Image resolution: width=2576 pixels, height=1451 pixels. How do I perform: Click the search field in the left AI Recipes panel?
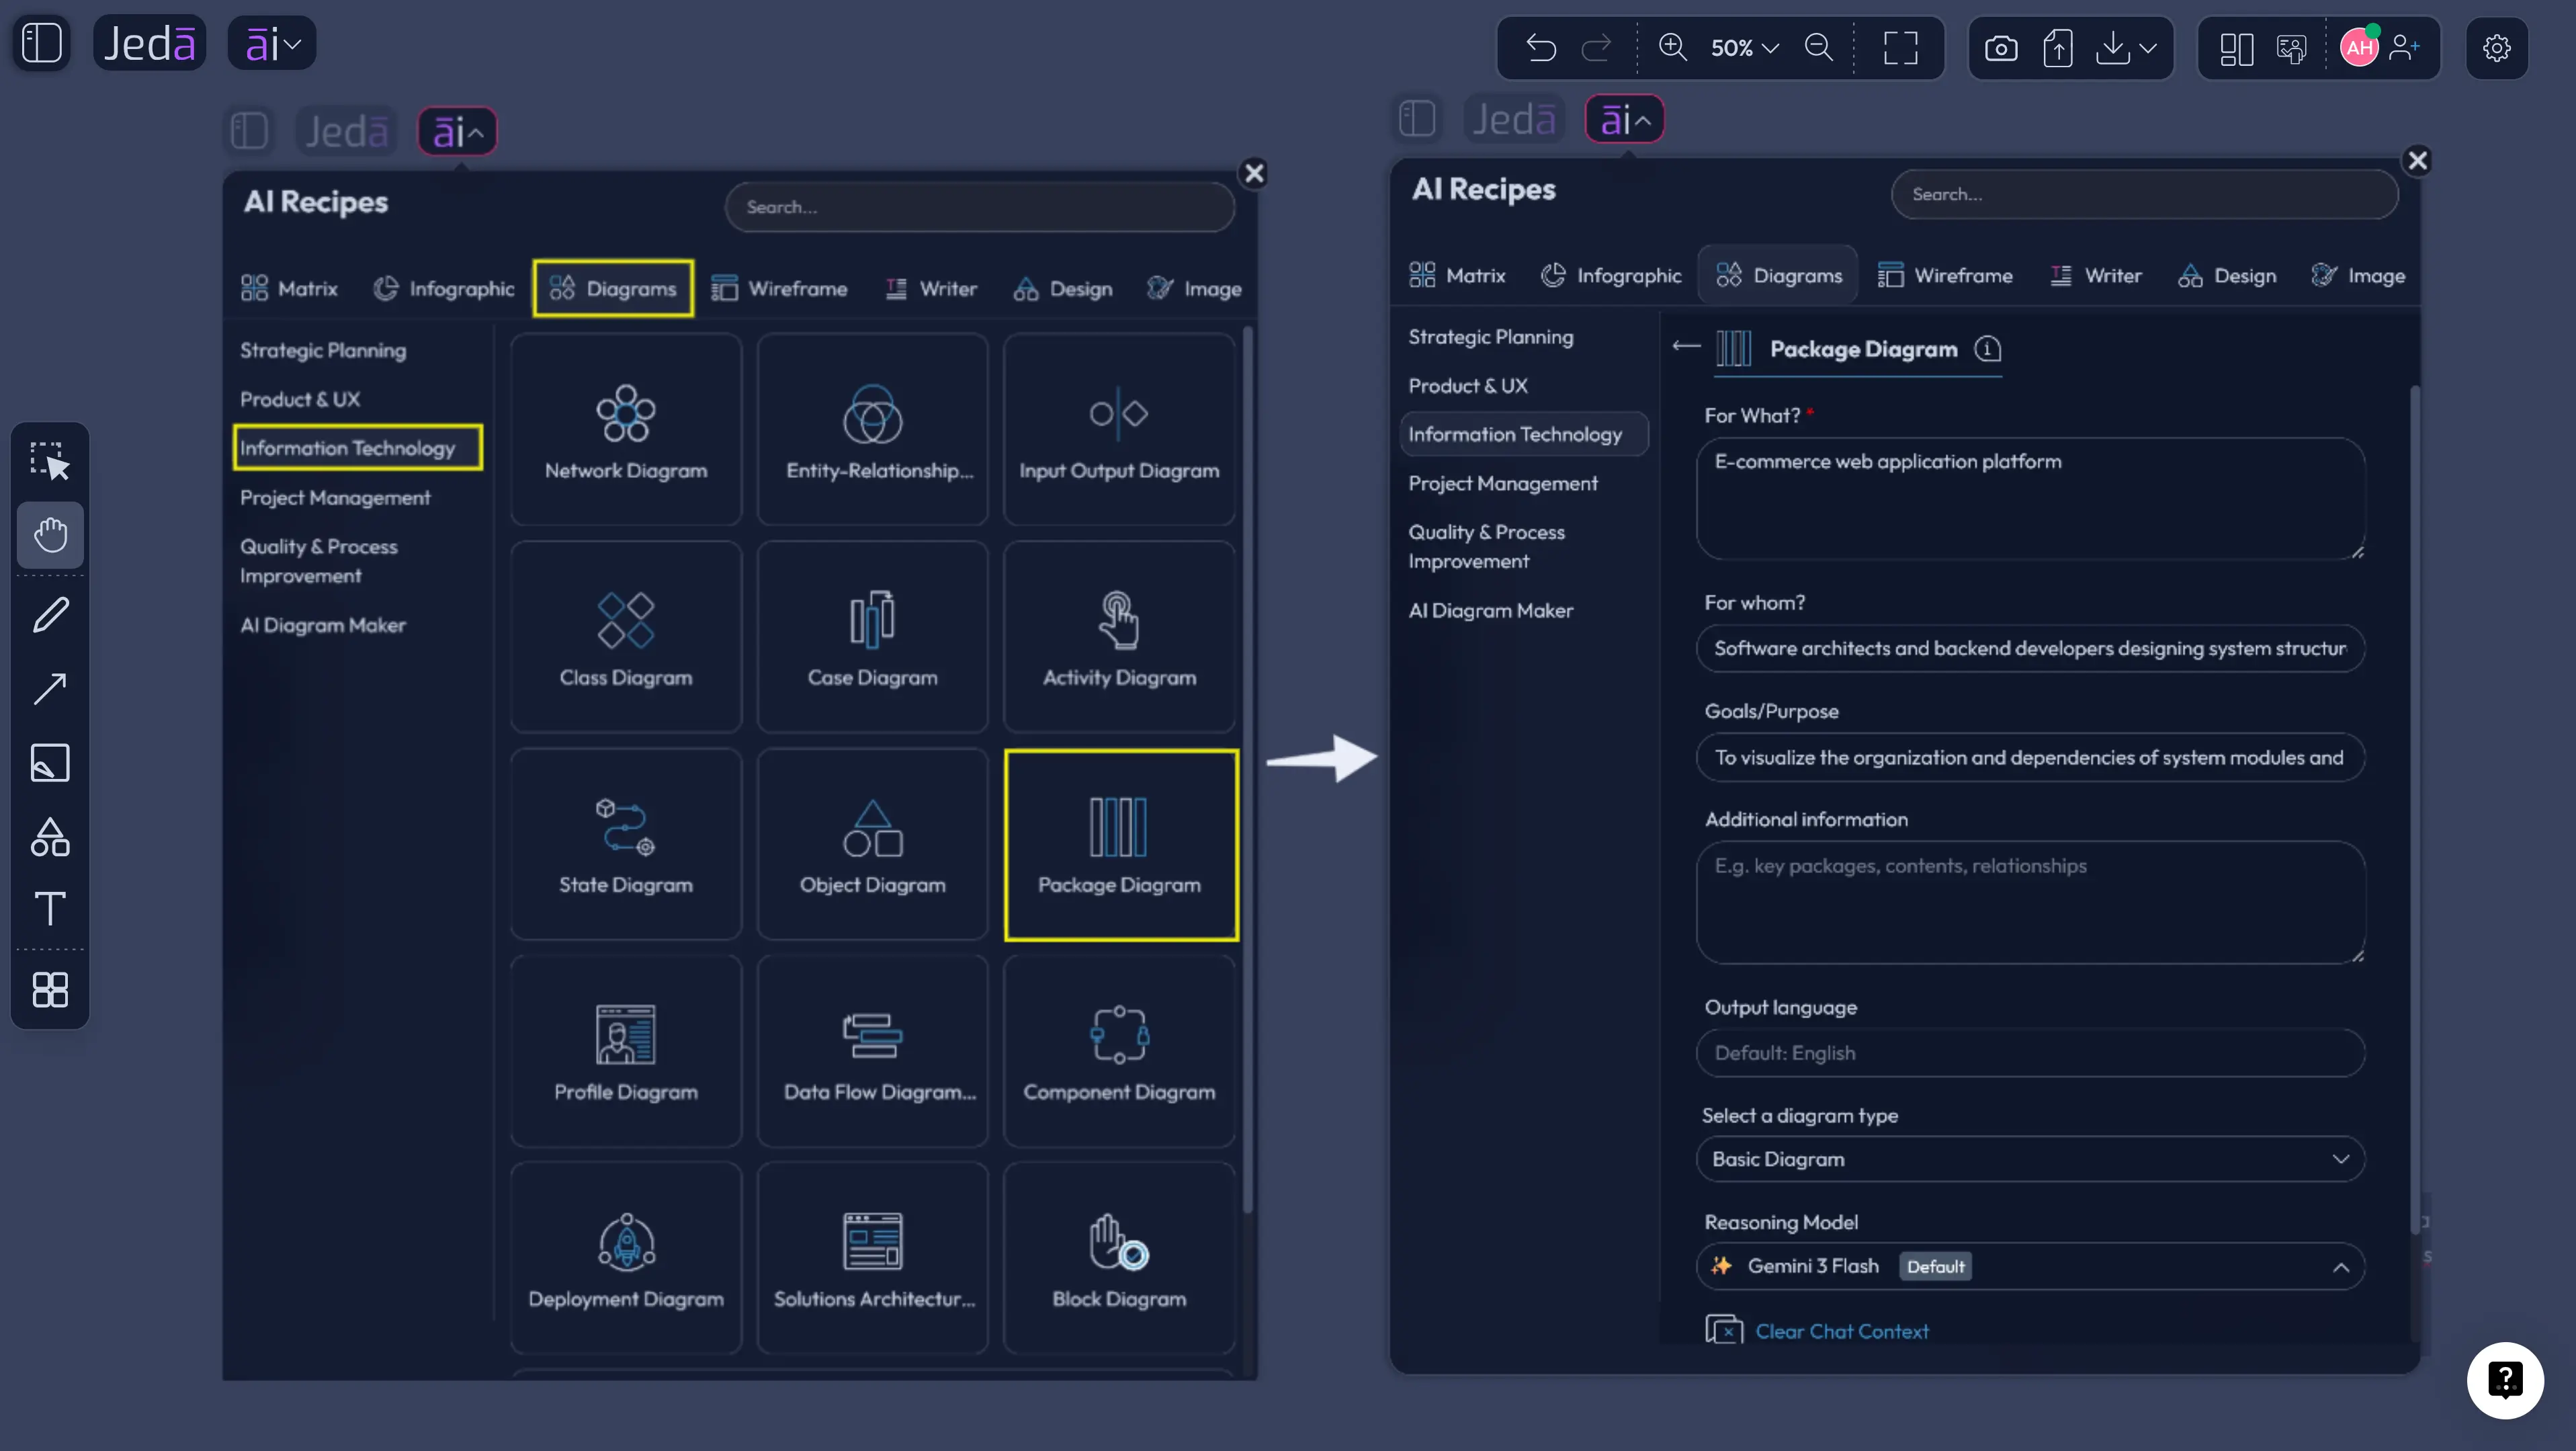(980, 207)
